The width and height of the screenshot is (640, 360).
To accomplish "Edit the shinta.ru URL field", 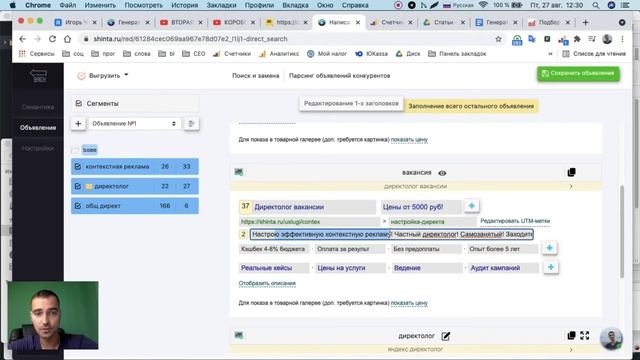I will coord(309,222).
